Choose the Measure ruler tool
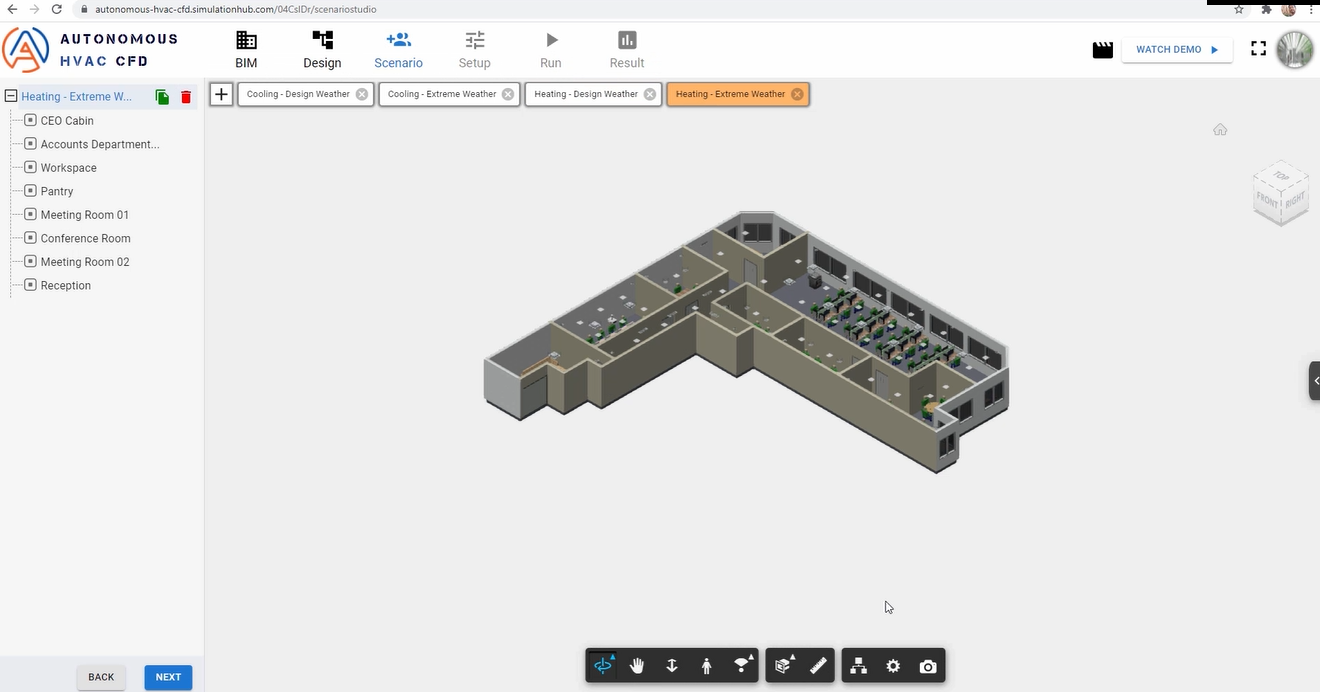The height and width of the screenshot is (692, 1320). click(818, 666)
